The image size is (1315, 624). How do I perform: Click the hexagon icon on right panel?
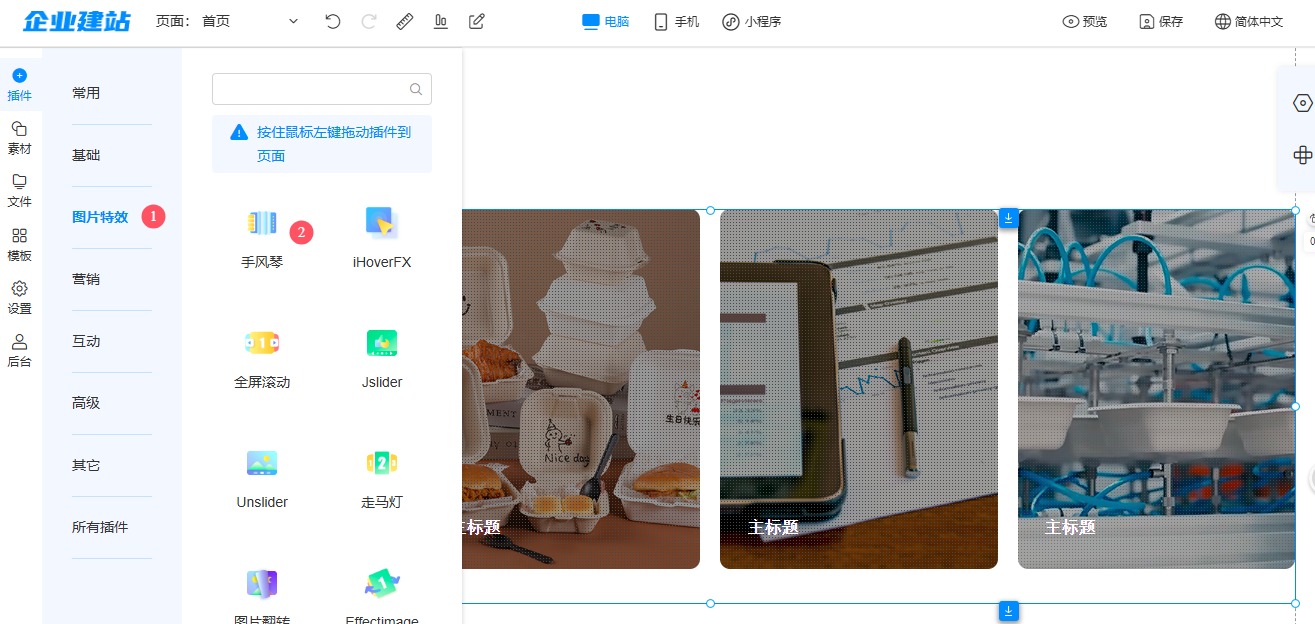pyautogui.click(x=1302, y=103)
